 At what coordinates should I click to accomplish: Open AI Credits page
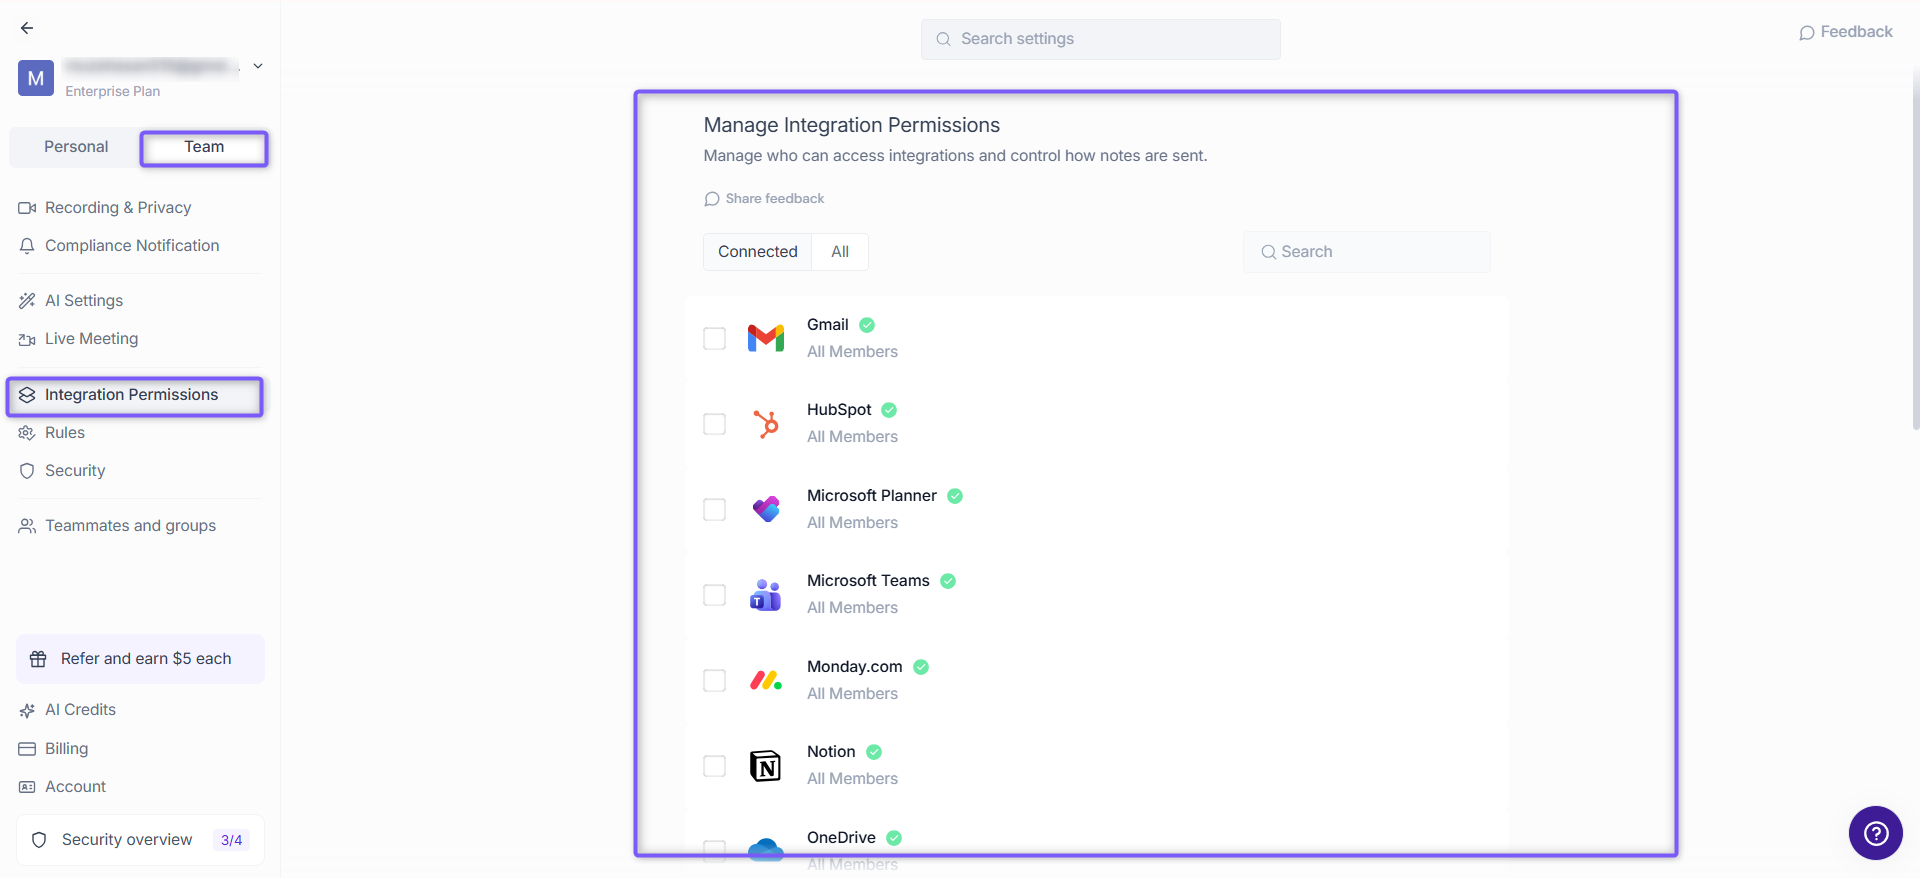80,709
